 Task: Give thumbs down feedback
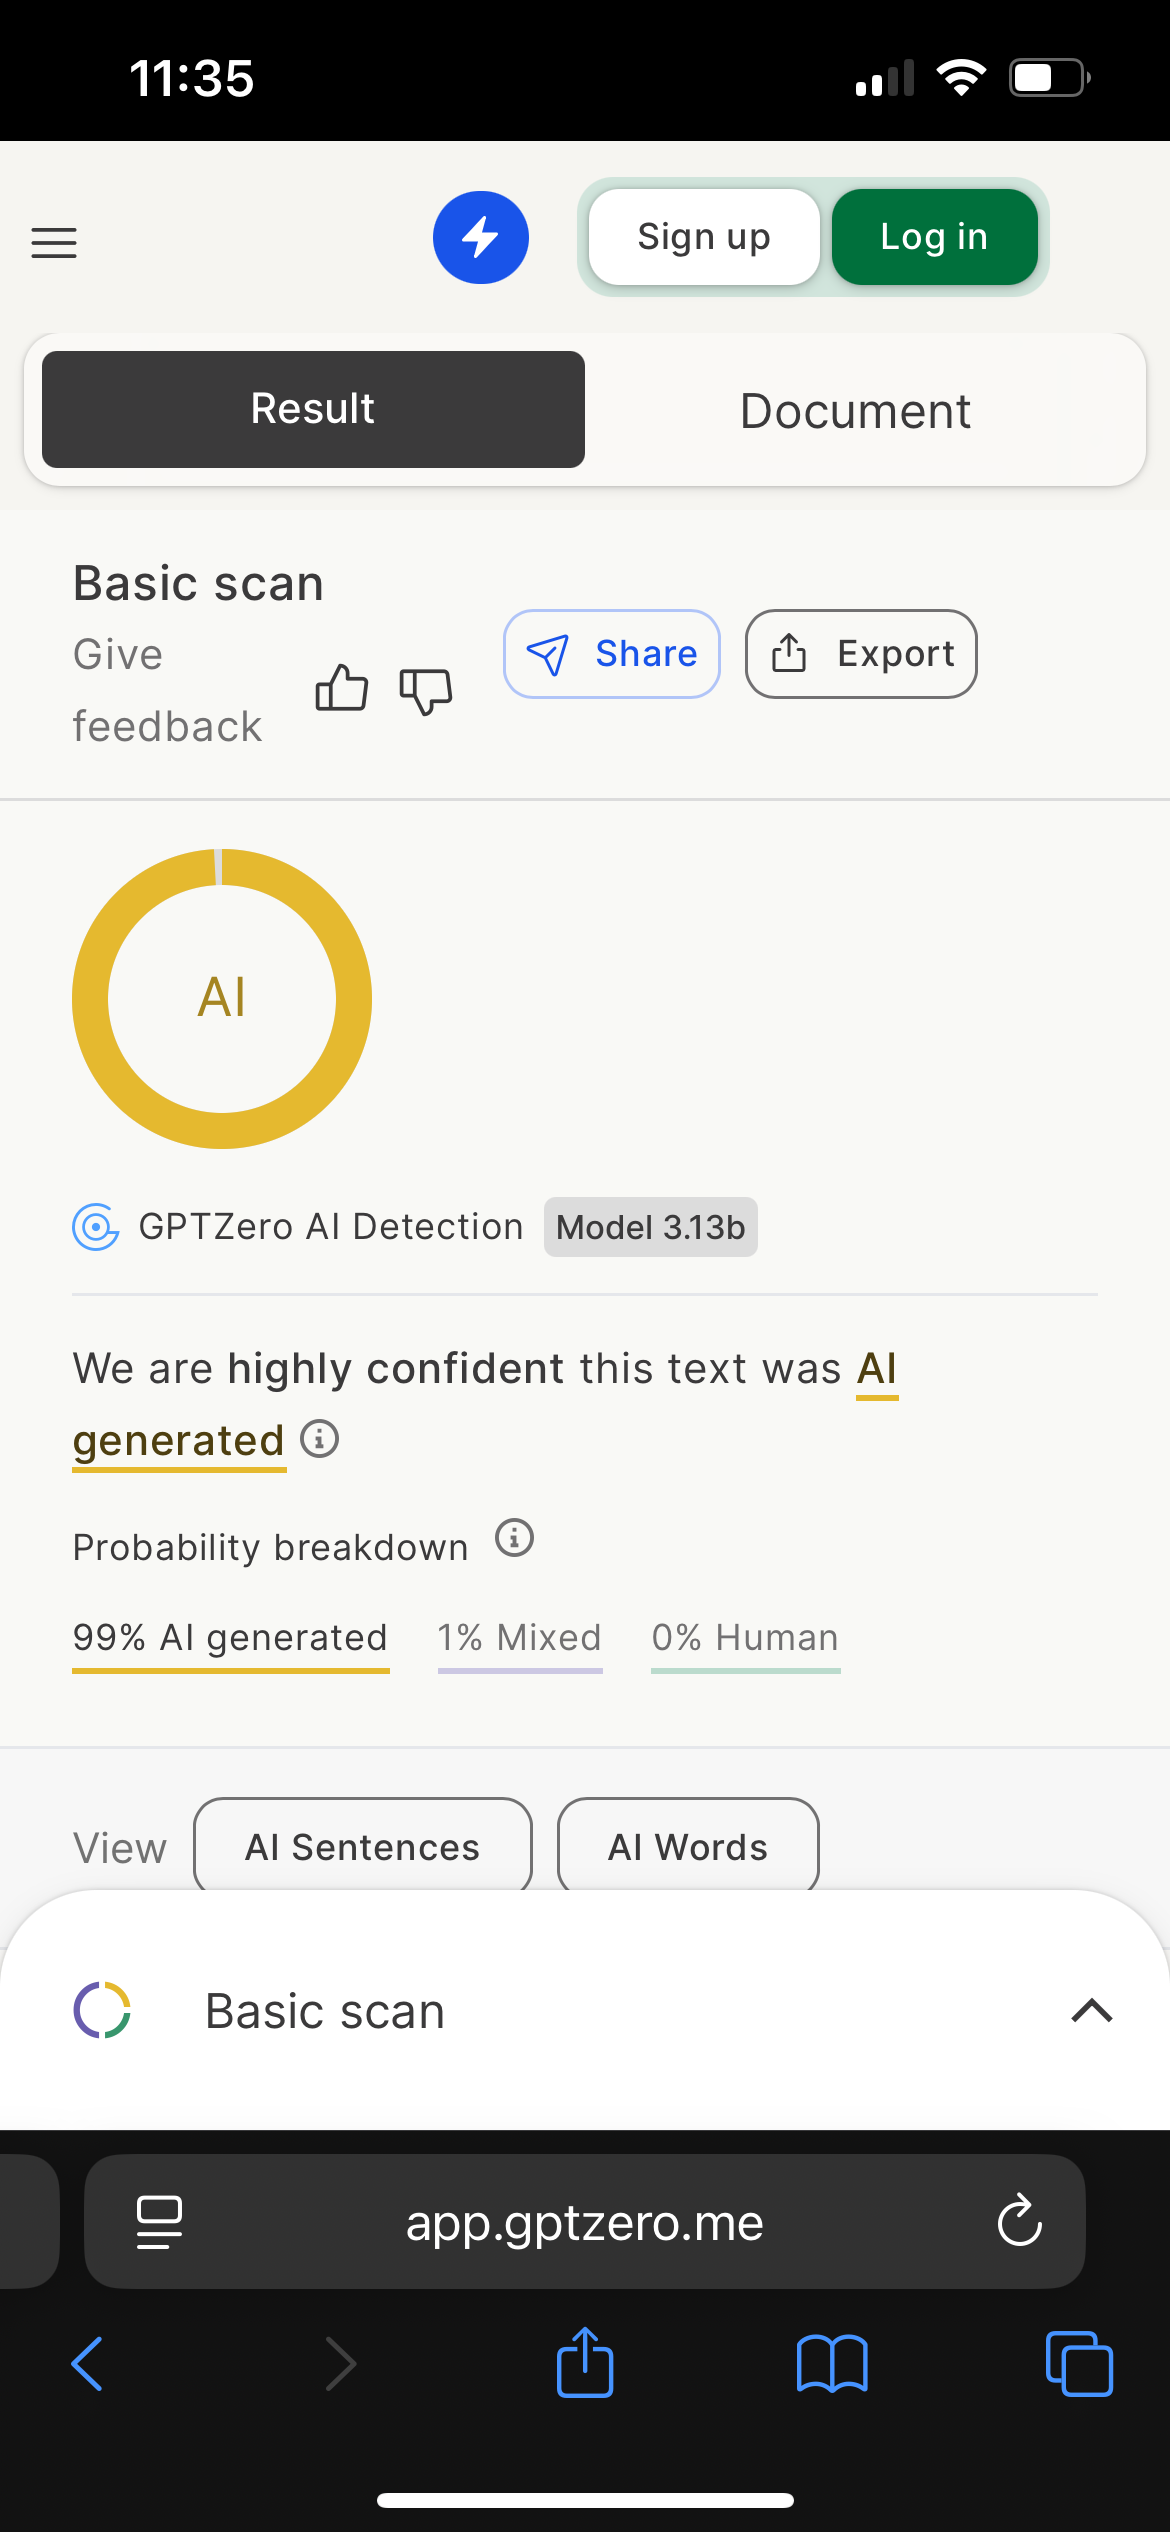coord(426,690)
